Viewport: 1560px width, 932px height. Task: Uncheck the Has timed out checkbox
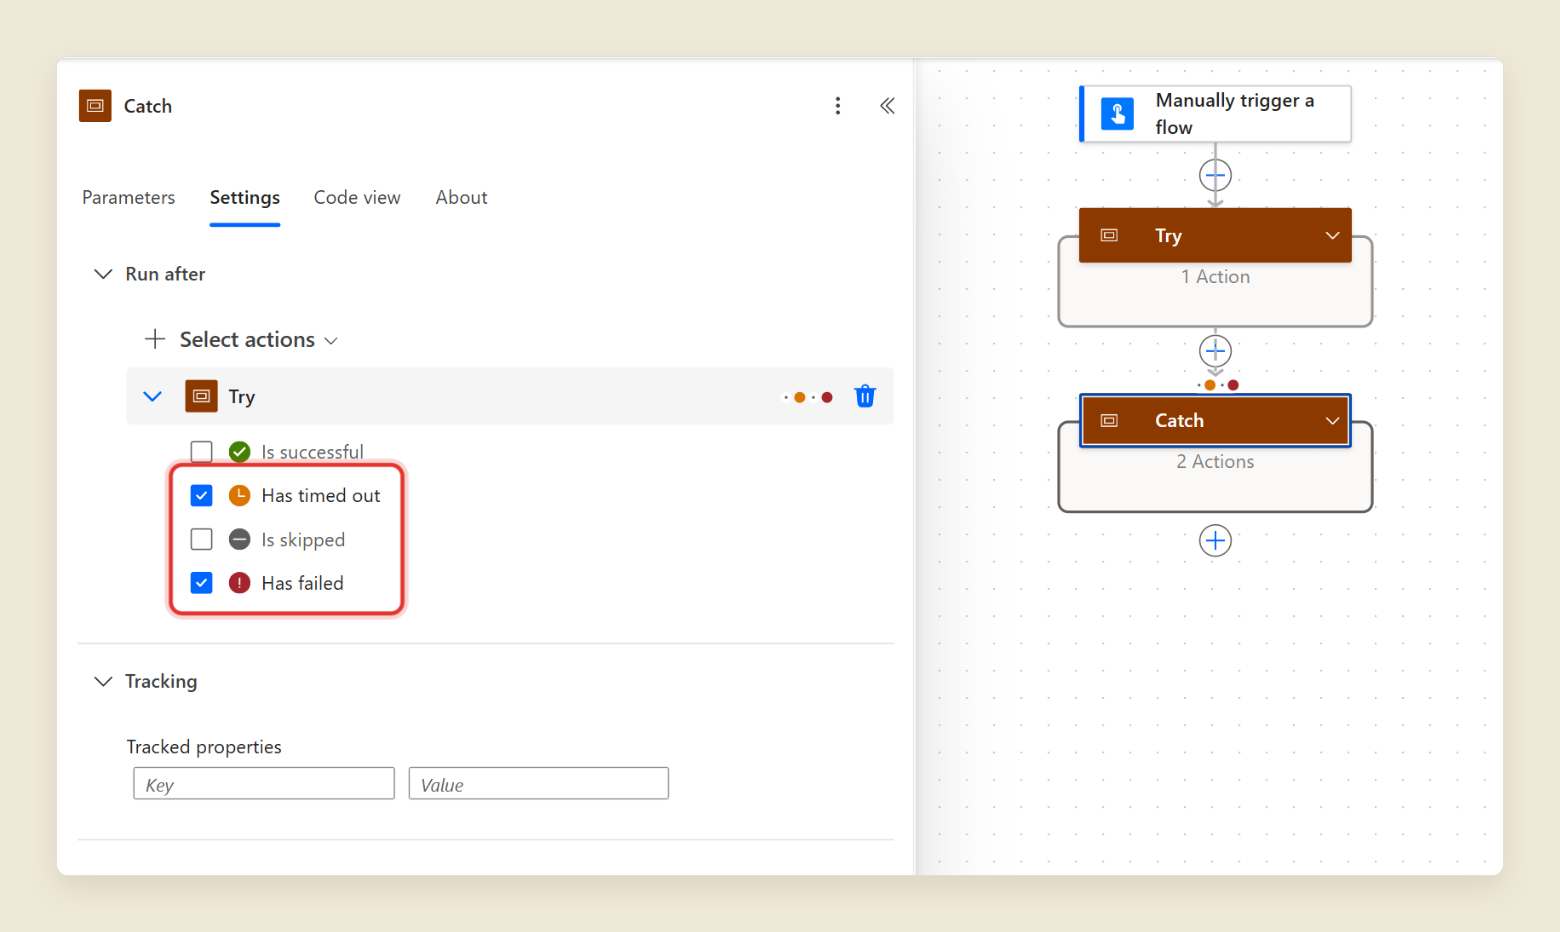(x=201, y=496)
